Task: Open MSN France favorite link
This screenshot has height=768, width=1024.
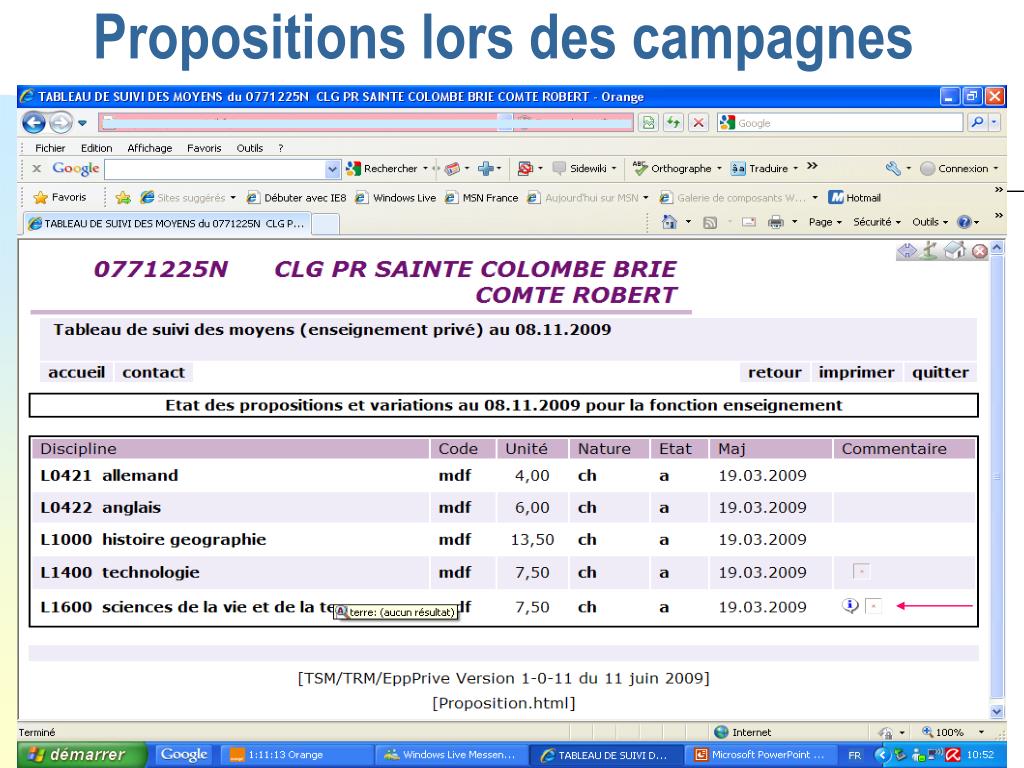Action: pyautogui.click(x=481, y=197)
